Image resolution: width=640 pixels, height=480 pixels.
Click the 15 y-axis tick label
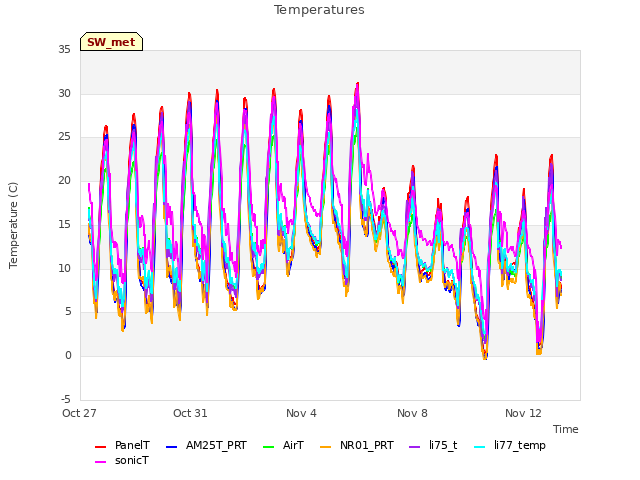tap(64, 224)
